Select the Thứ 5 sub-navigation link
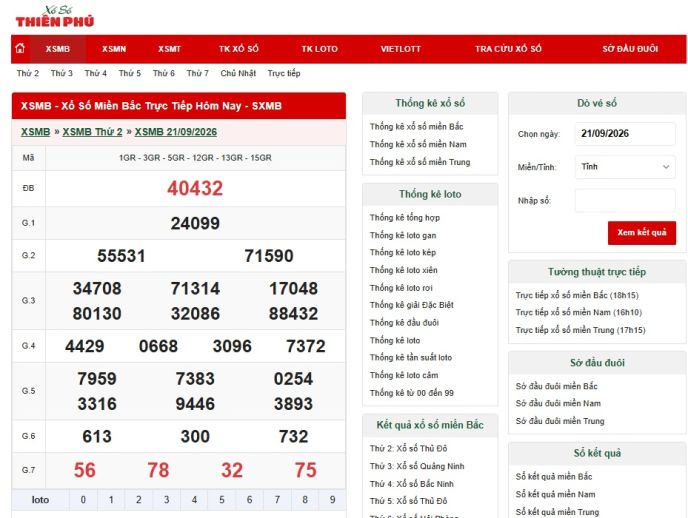The image size is (688, 518). click(x=129, y=73)
